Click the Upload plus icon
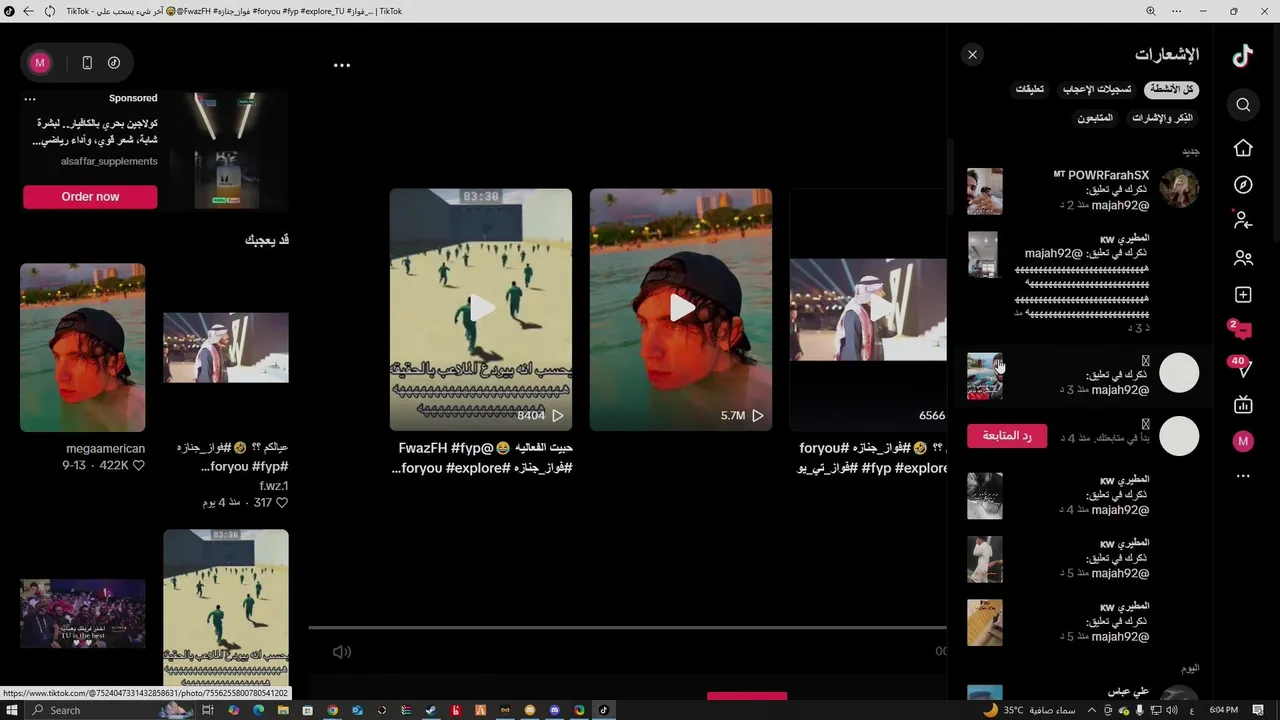This screenshot has height=720, width=1280. tap(1243, 295)
